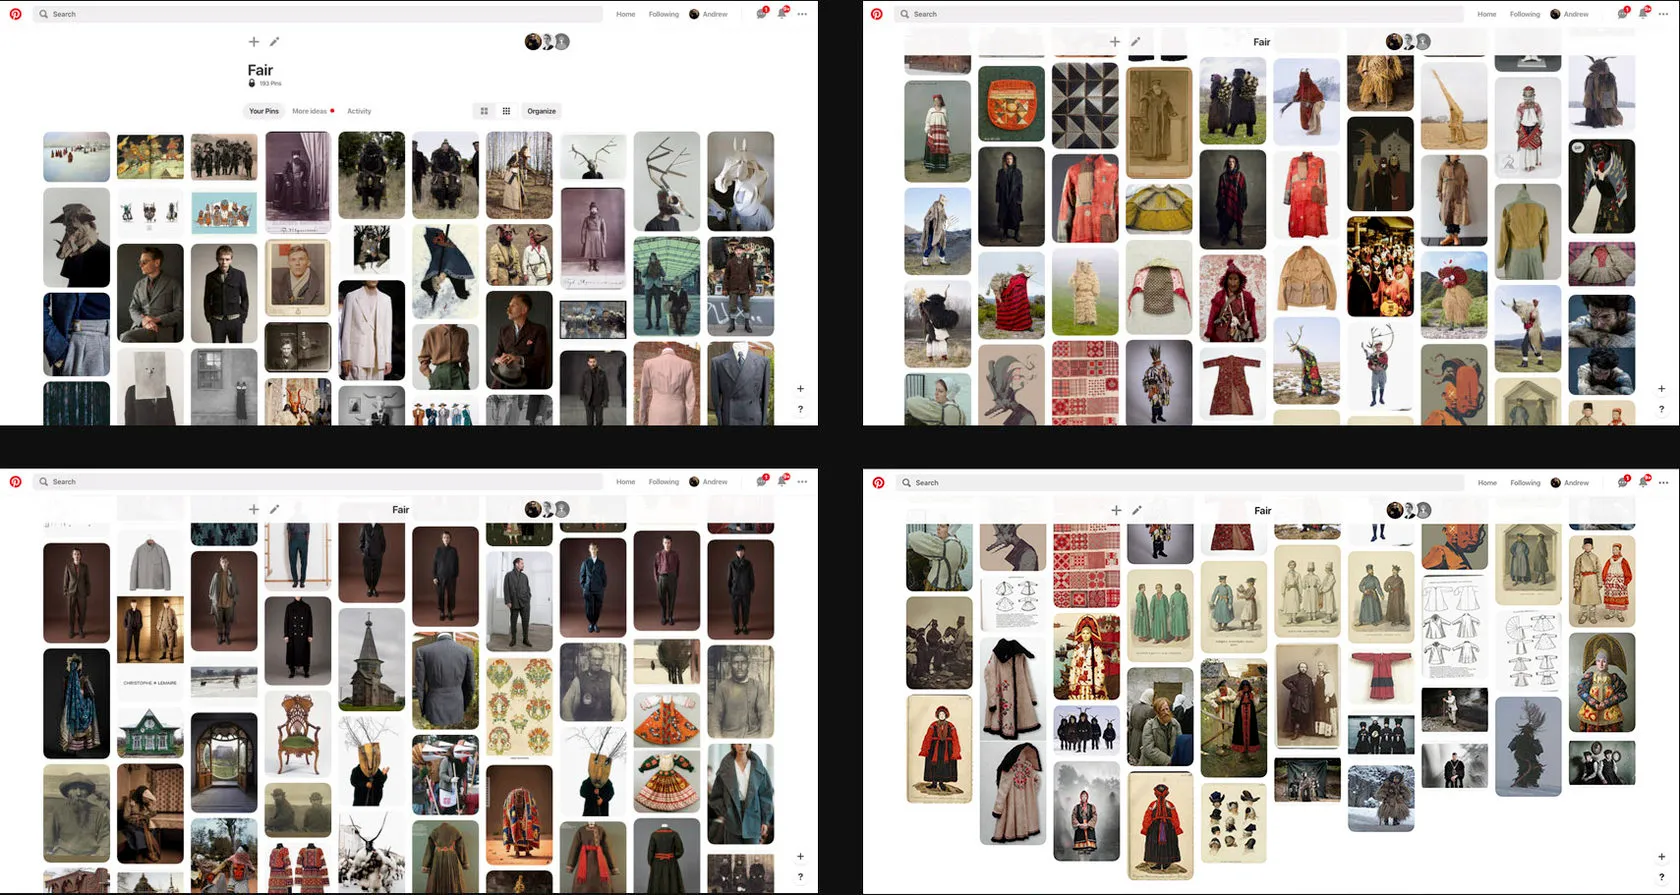Click the Pinterest logo in top-right window

pos(877,14)
